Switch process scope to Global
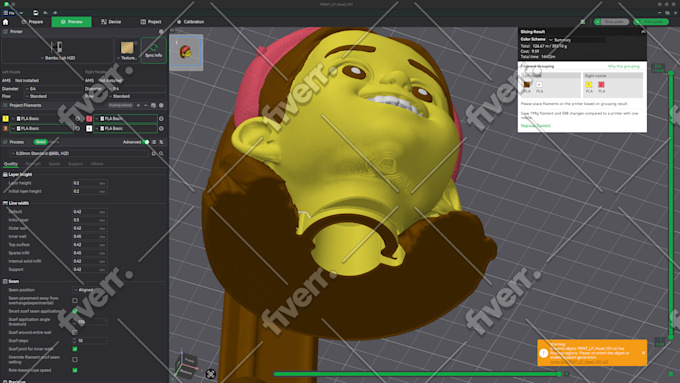The width and height of the screenshot is (680, 383). point(40,142)
